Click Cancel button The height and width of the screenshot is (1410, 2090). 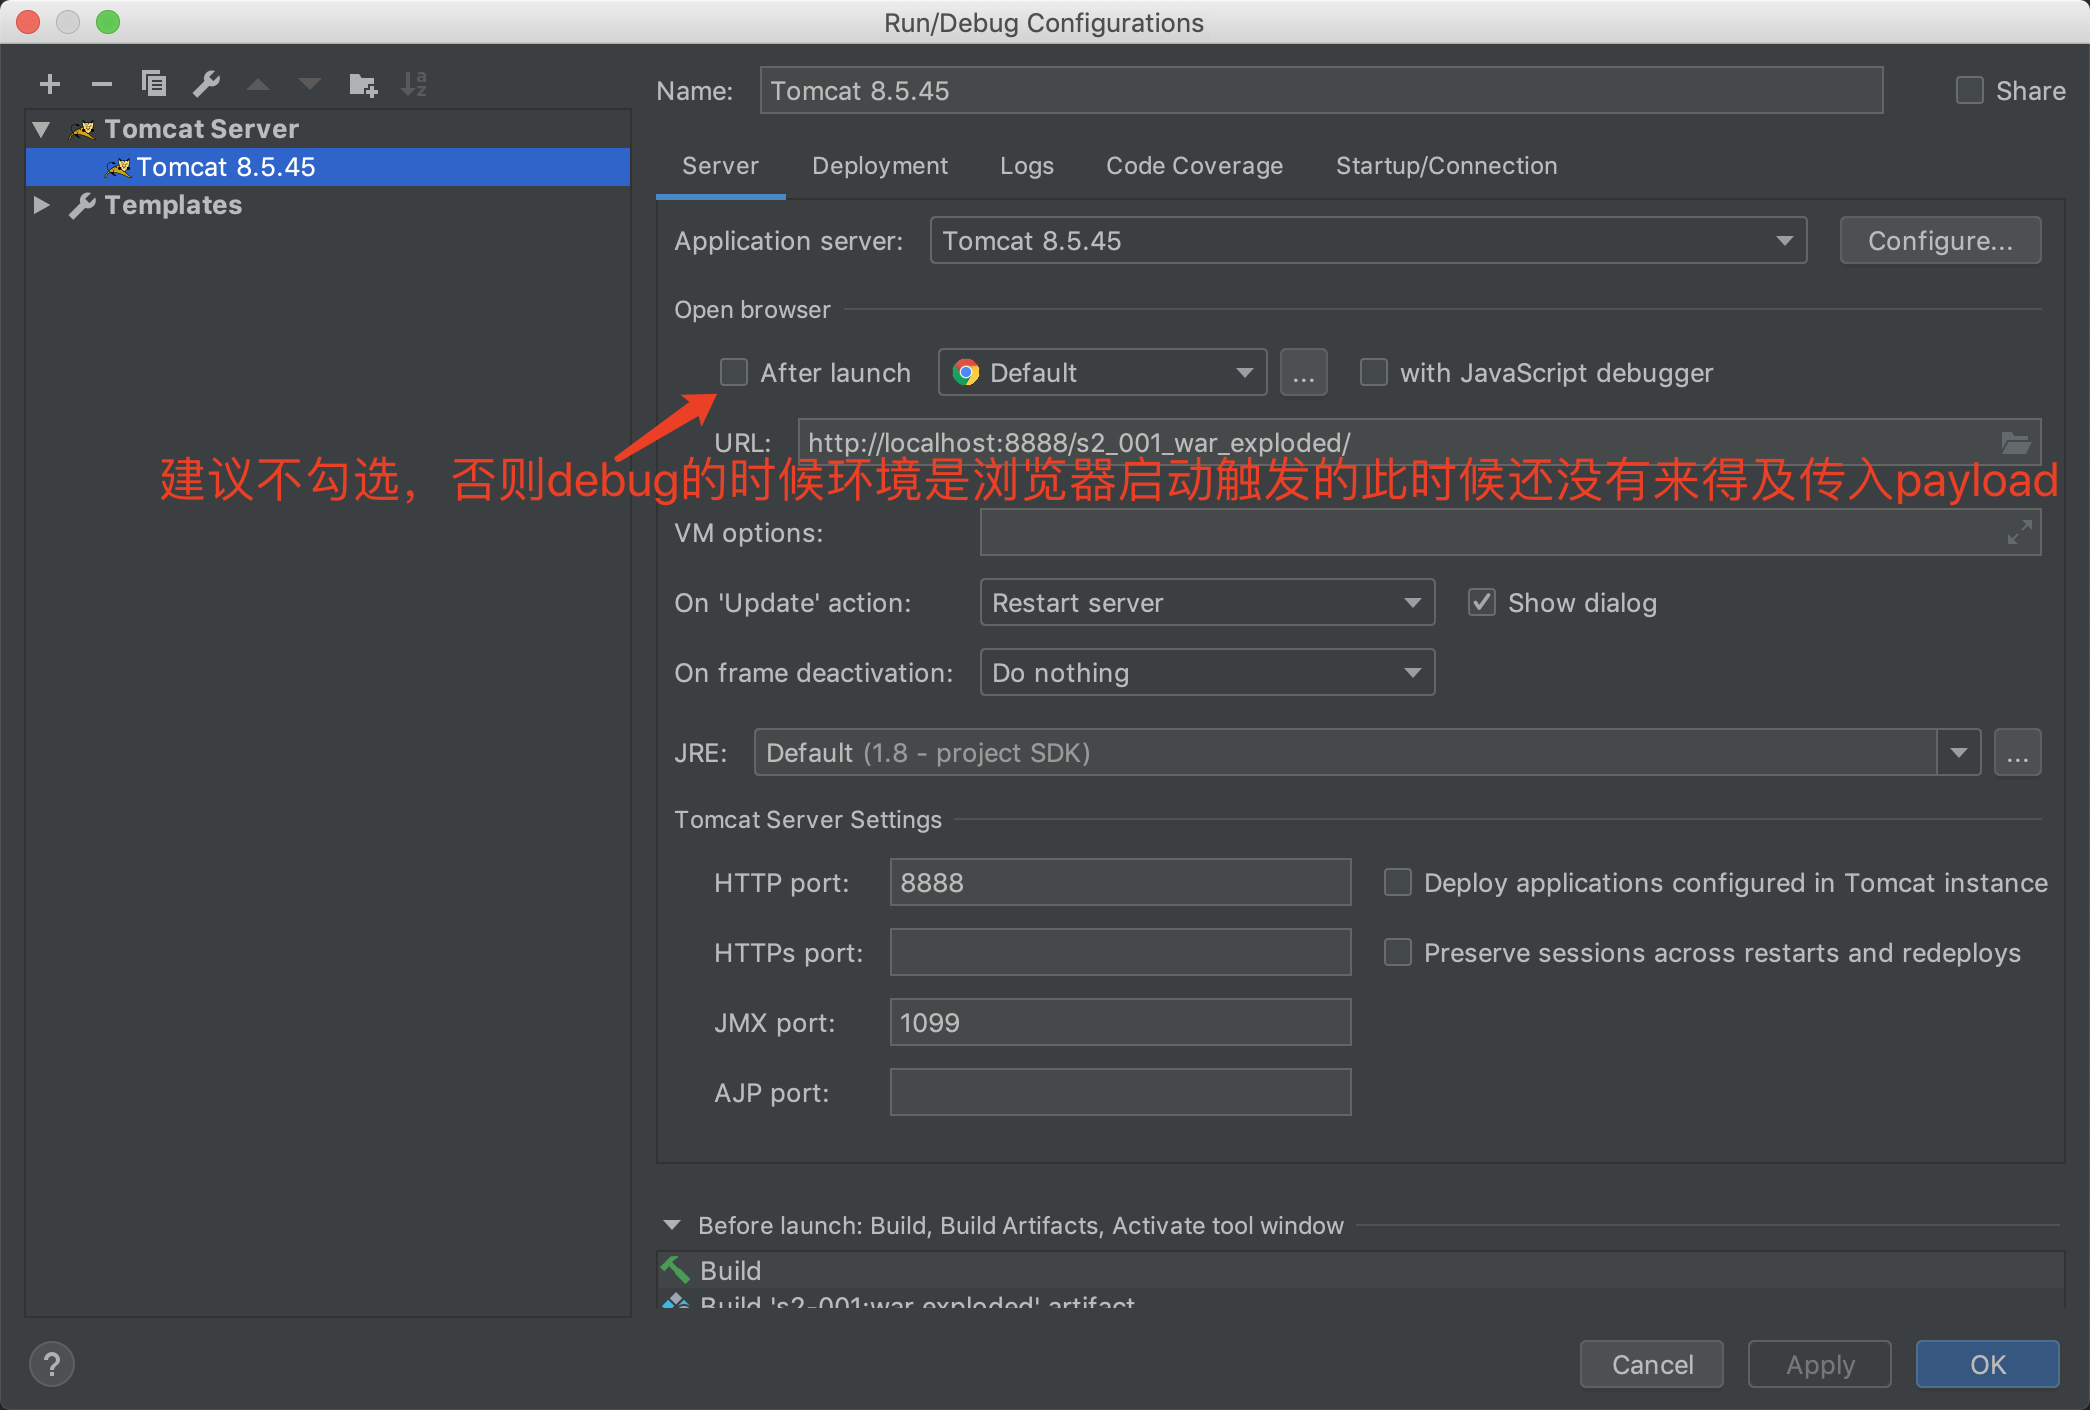point(1652,1365)
